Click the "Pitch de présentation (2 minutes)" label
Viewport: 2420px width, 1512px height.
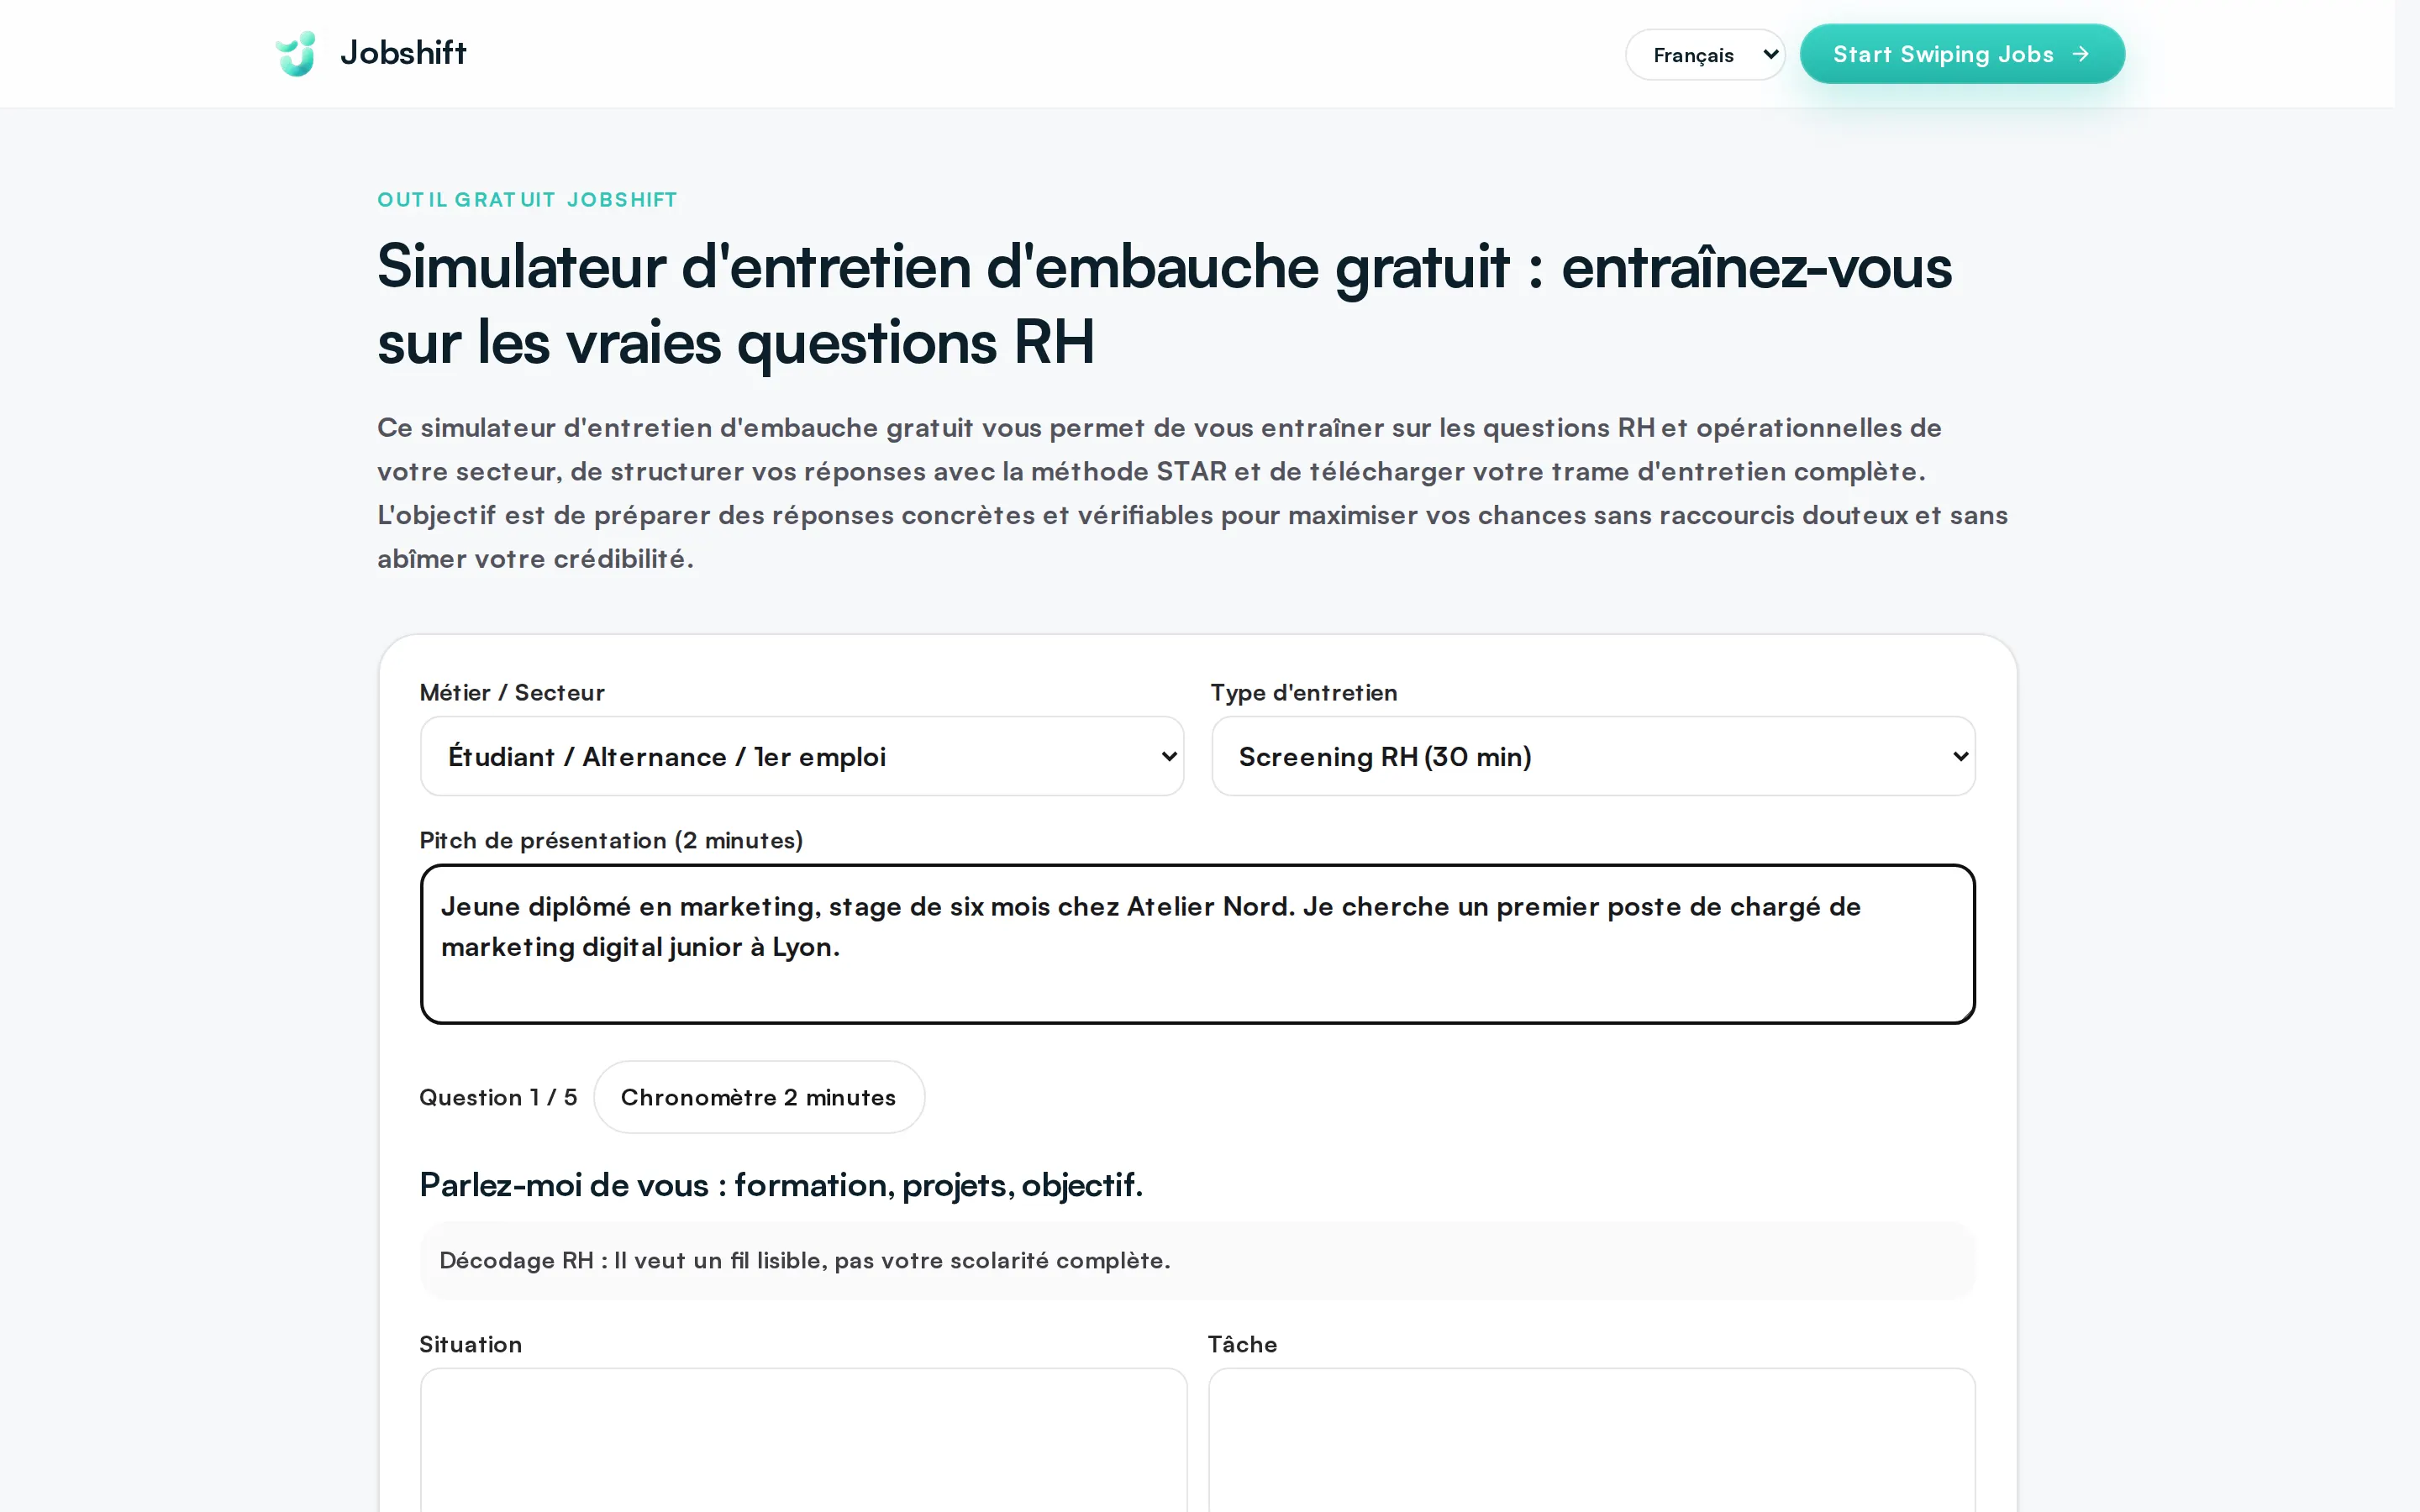tap(611, 840)
